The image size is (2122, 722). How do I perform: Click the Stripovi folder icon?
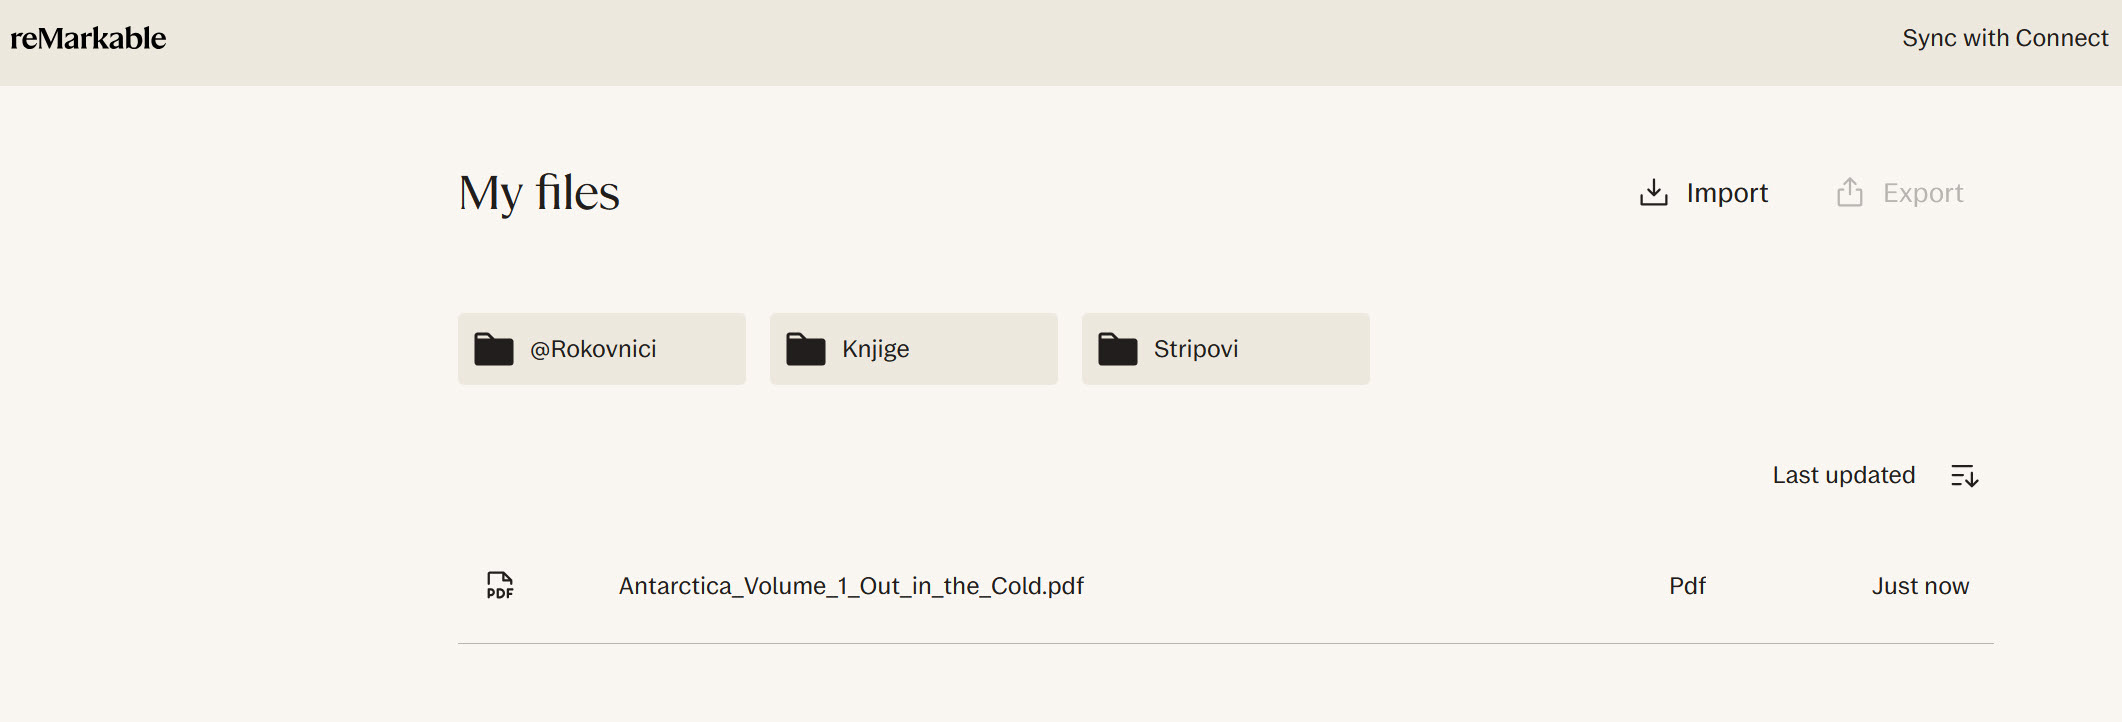1118,349
